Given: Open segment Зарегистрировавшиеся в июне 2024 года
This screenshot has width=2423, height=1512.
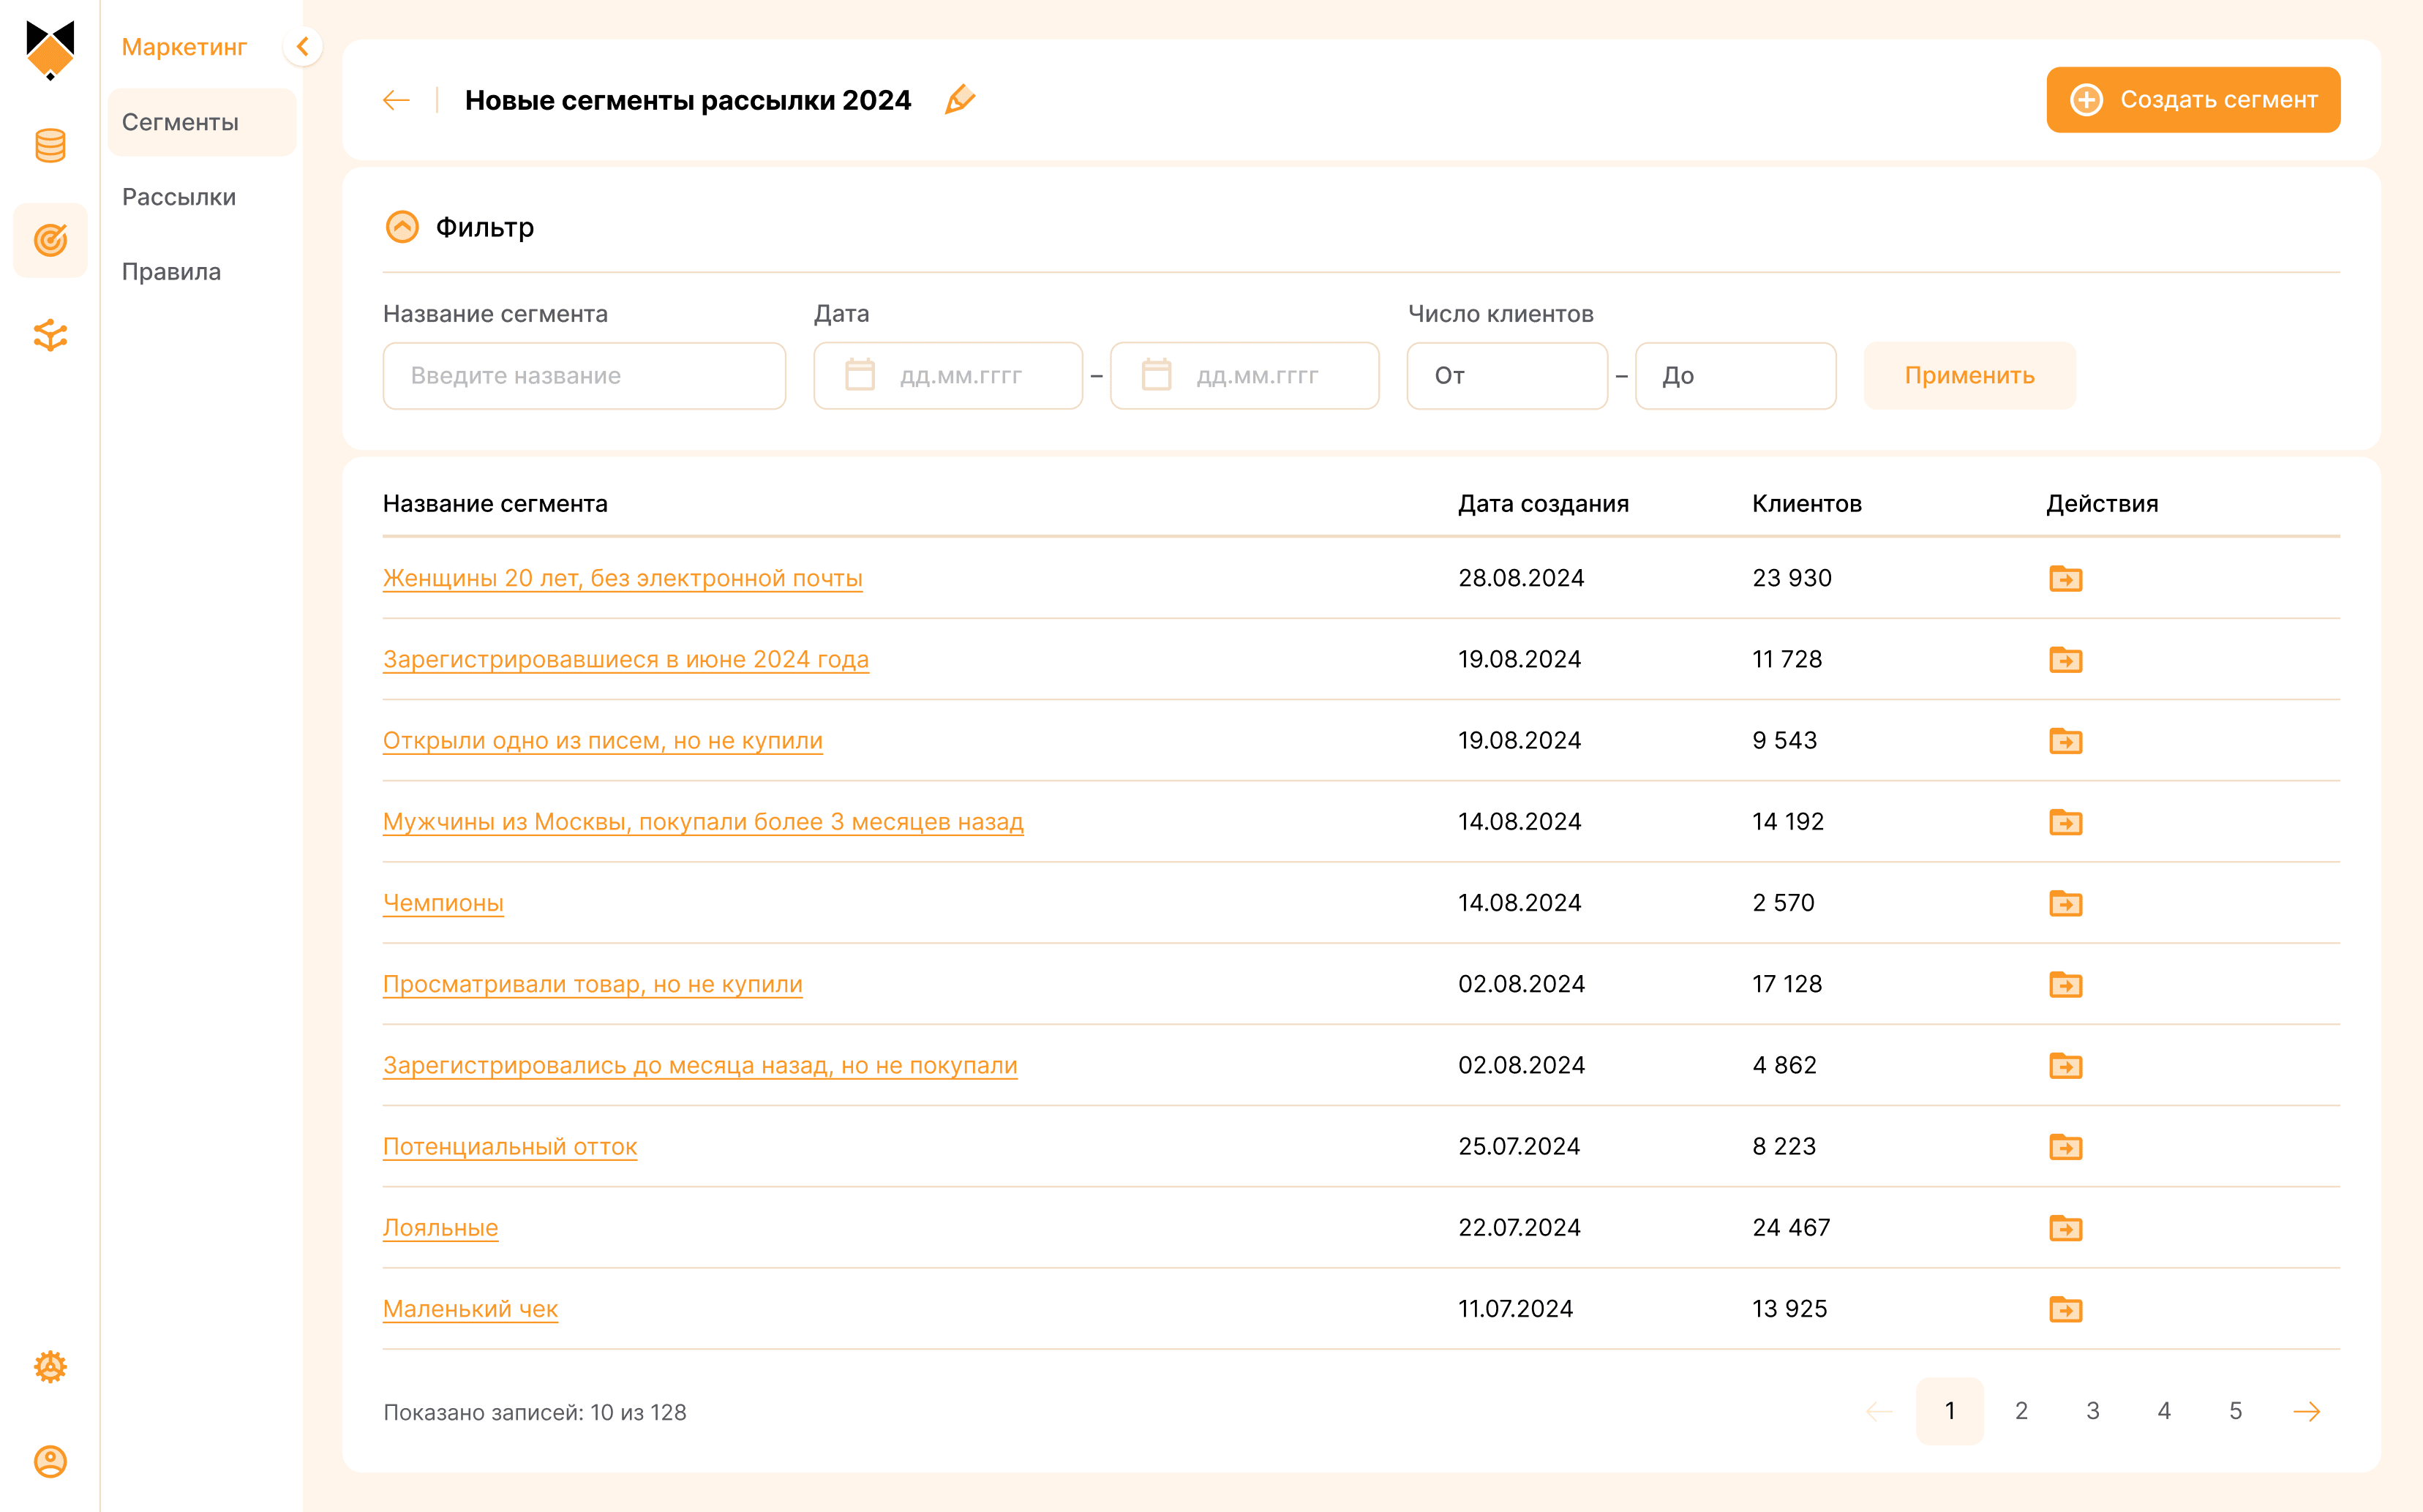Looking at the screenshot, I should coord(626,659).
